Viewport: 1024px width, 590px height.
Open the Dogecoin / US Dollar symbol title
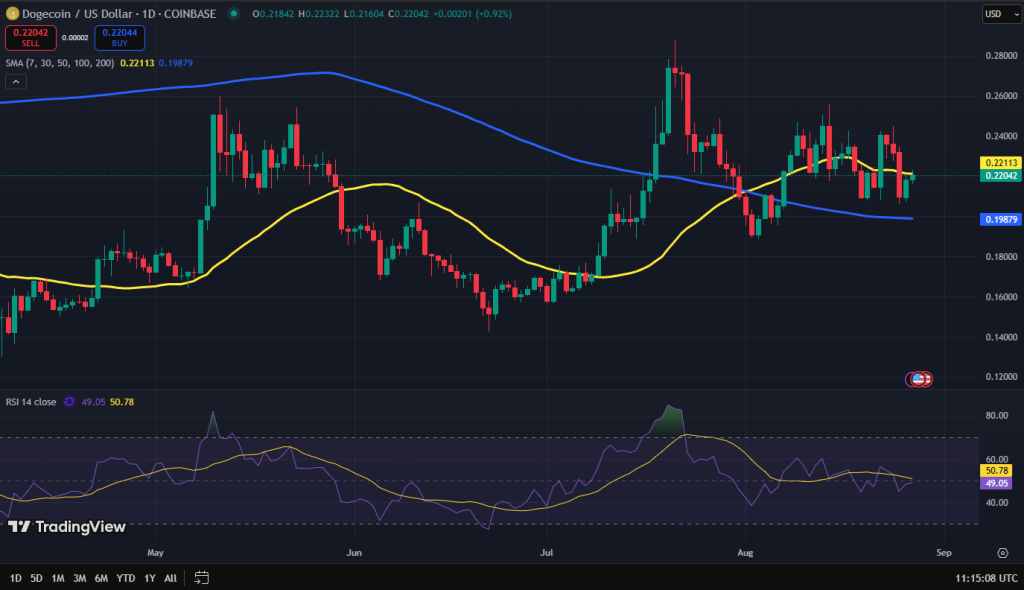pos(119,14)
